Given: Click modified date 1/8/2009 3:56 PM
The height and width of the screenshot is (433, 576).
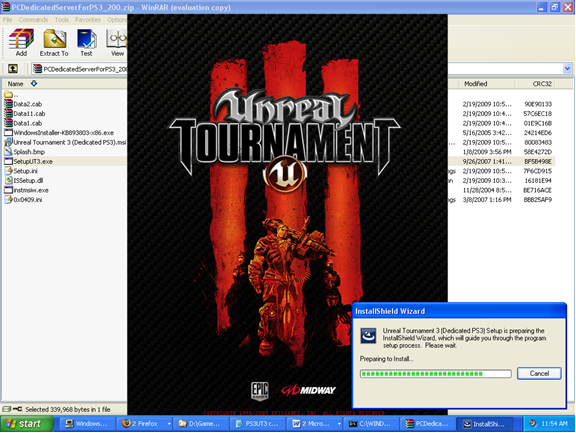Looking at the screenshot, I should pos(487,152).
